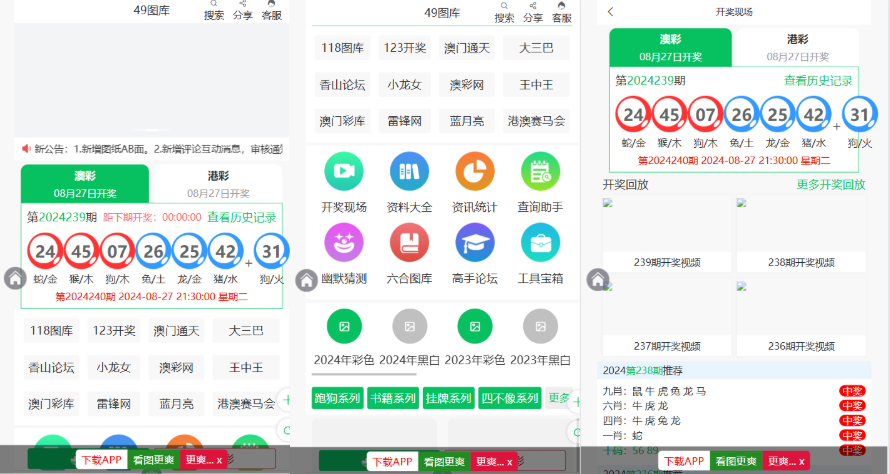Select the 2023年黑白 gallery icon
890x474 pixels.
click(540, 326)
